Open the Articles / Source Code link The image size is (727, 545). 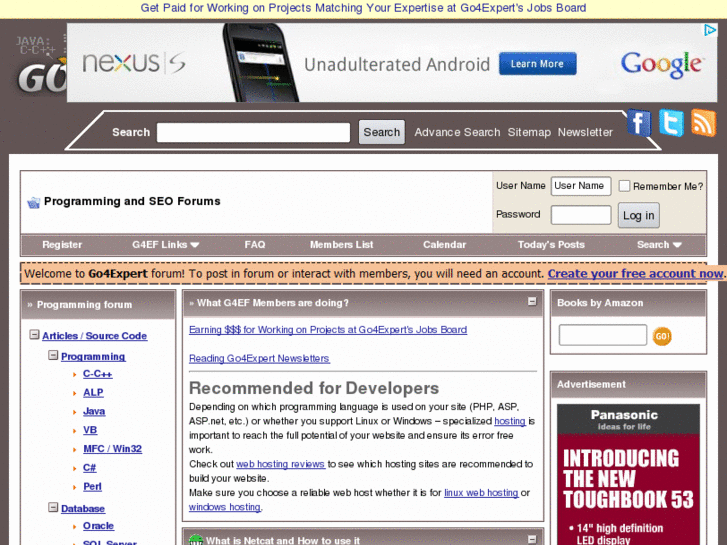pyautogui.click(x=95, y=336)
